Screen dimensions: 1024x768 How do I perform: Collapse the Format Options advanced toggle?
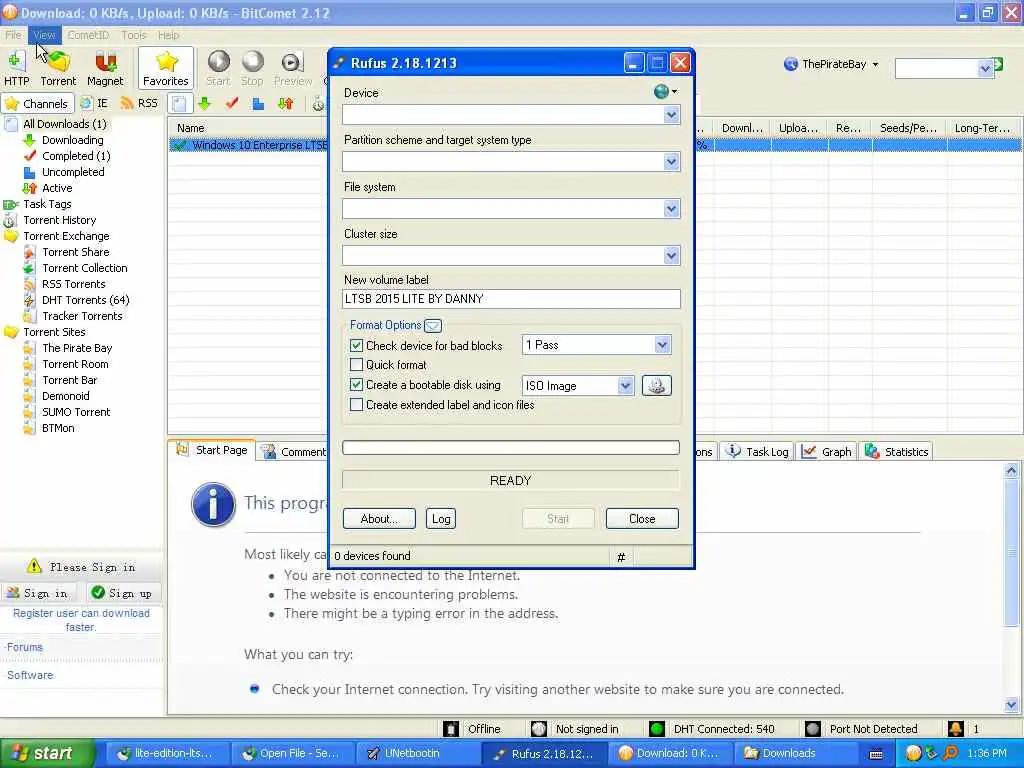(433, 325)
